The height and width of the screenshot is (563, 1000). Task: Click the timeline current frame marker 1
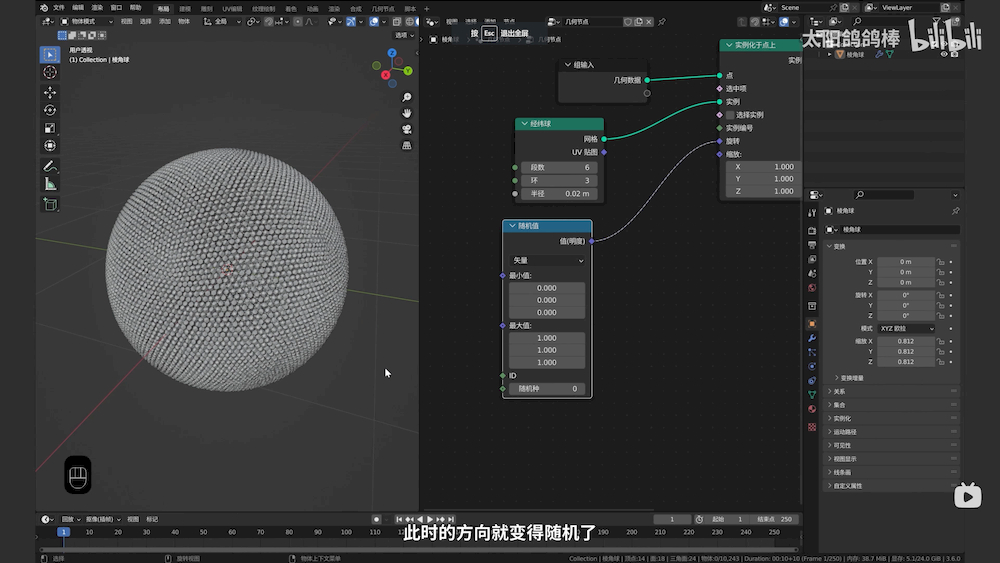coord(63,532)
